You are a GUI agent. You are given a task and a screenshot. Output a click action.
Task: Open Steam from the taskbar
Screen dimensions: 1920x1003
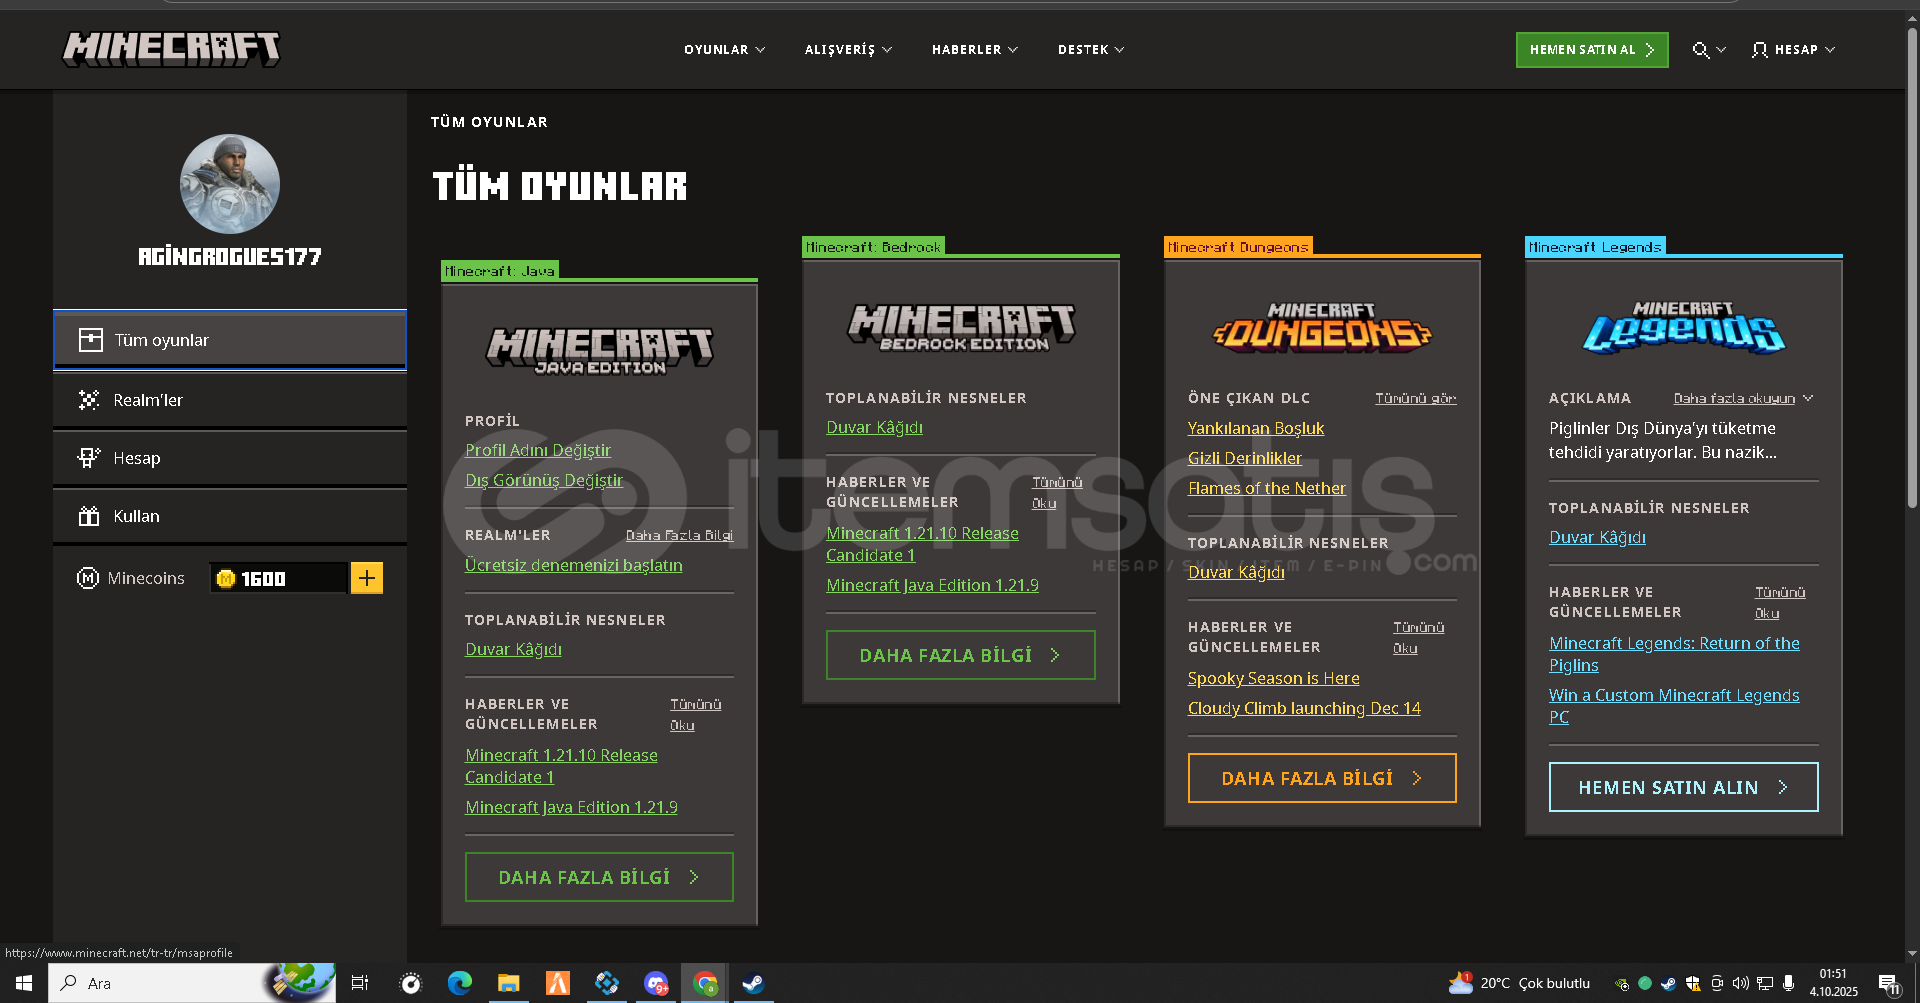tap(753, 983)
